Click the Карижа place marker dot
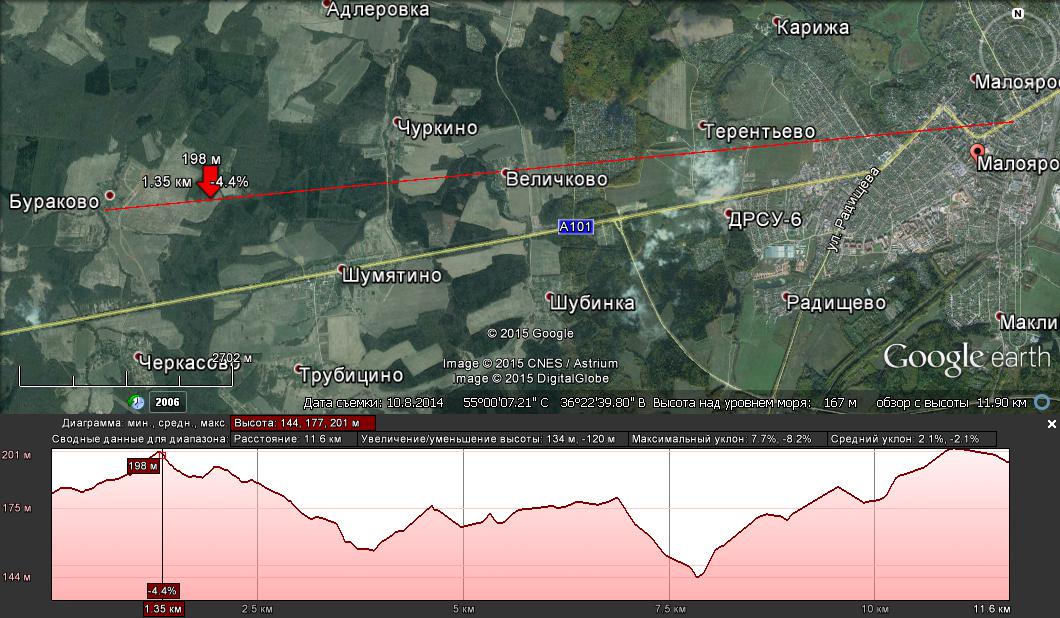Screen dimensions: 1060x618 (x=777, y=22)
